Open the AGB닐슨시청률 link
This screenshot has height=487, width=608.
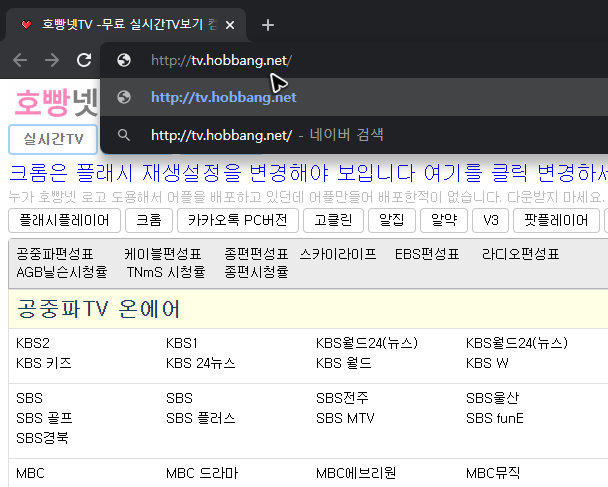point(62,272)
